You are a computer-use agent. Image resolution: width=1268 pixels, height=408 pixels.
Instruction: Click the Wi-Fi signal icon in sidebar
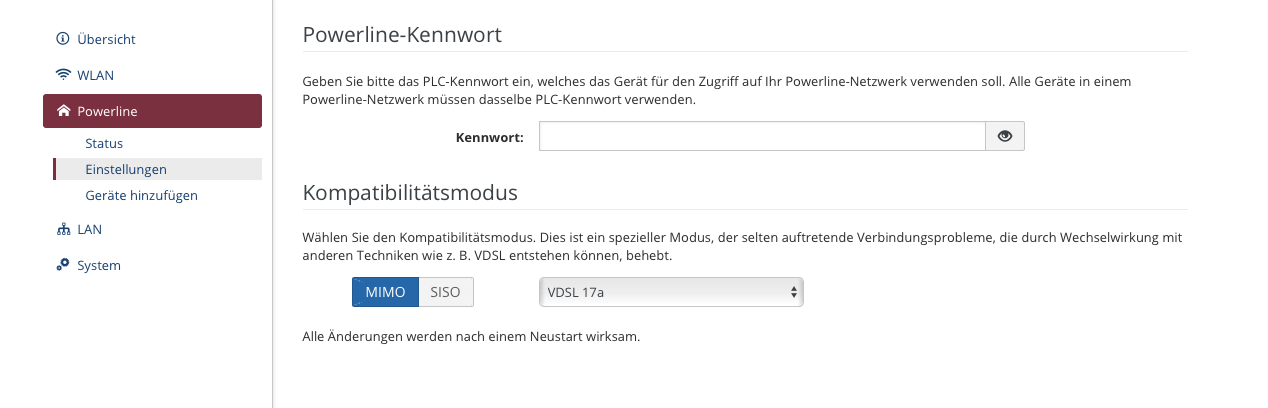click(x=63, y=75)
